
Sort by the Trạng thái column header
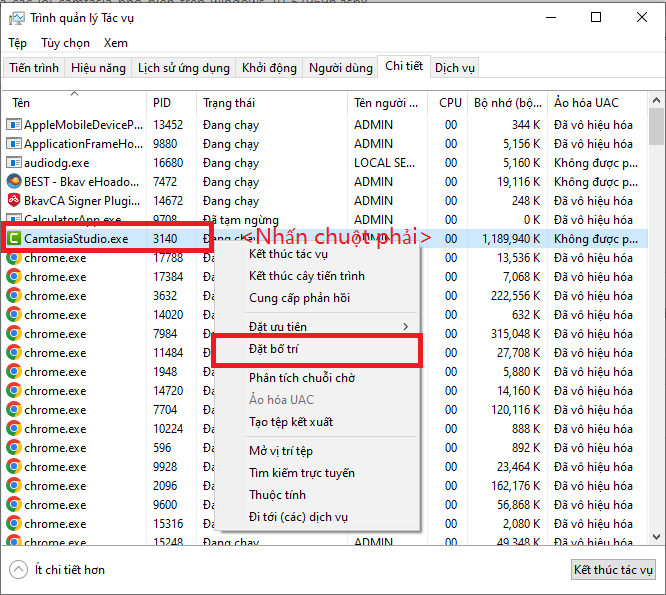(x=272, y=103)
